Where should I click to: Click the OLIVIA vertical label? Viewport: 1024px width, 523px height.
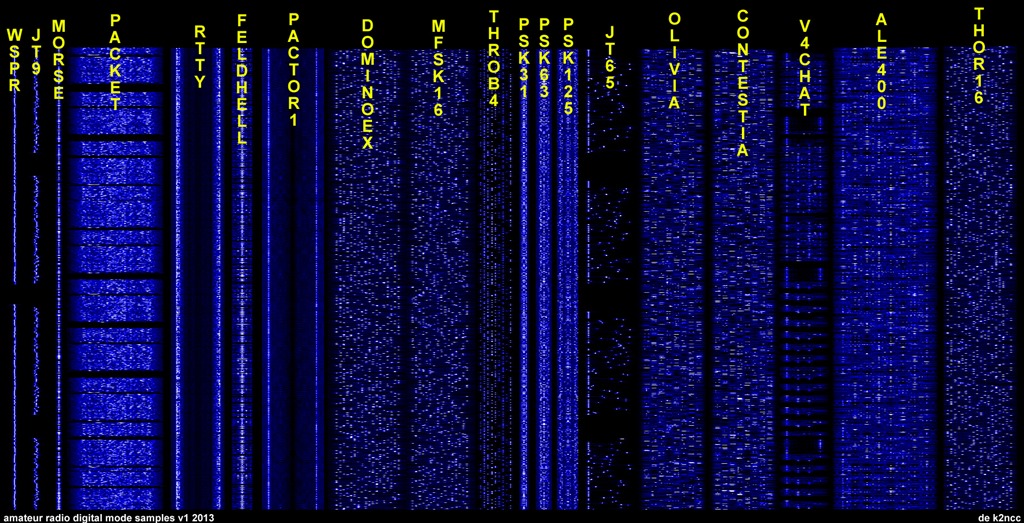674,62
